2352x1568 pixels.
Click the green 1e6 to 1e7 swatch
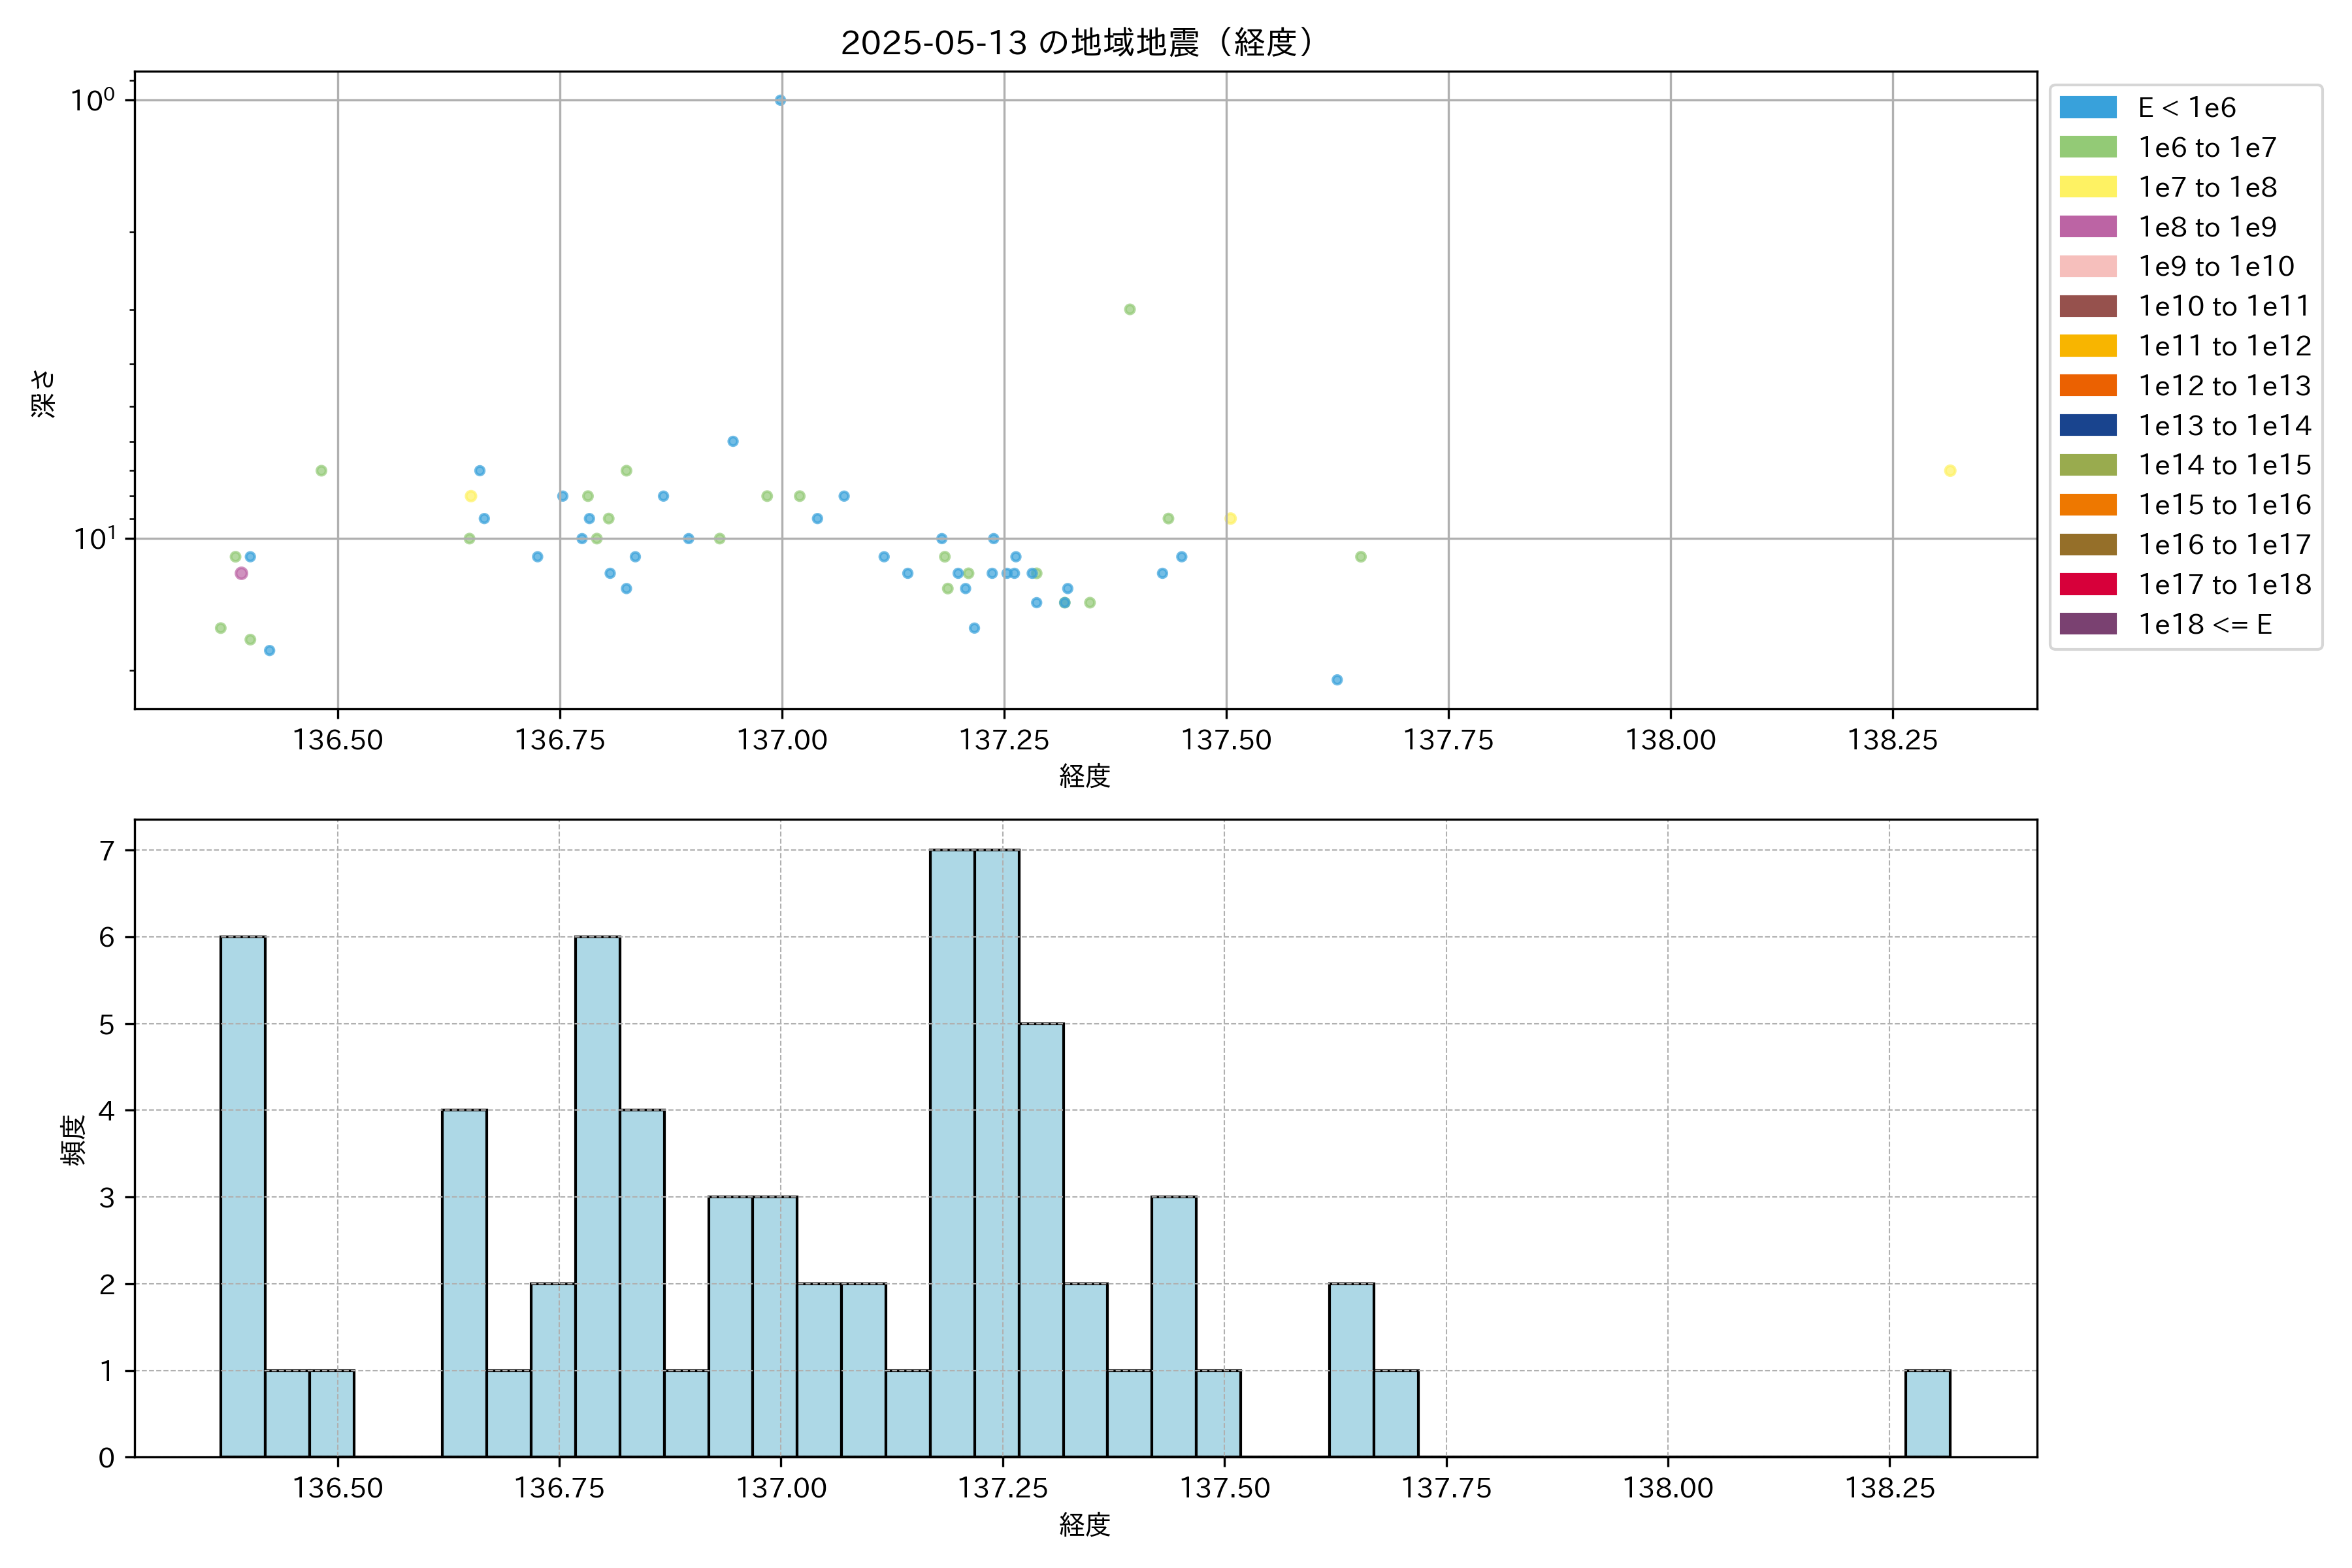[2087, 147]
